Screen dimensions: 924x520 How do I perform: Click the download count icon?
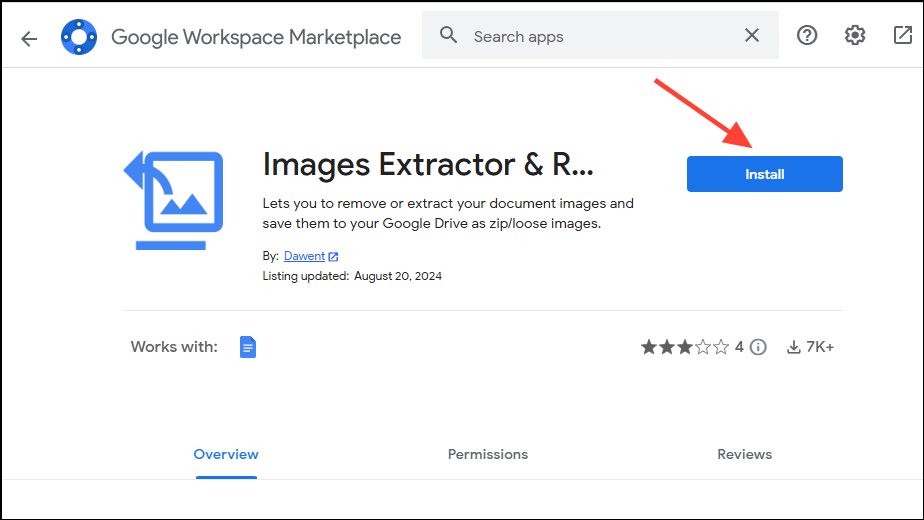coord(794,347)
